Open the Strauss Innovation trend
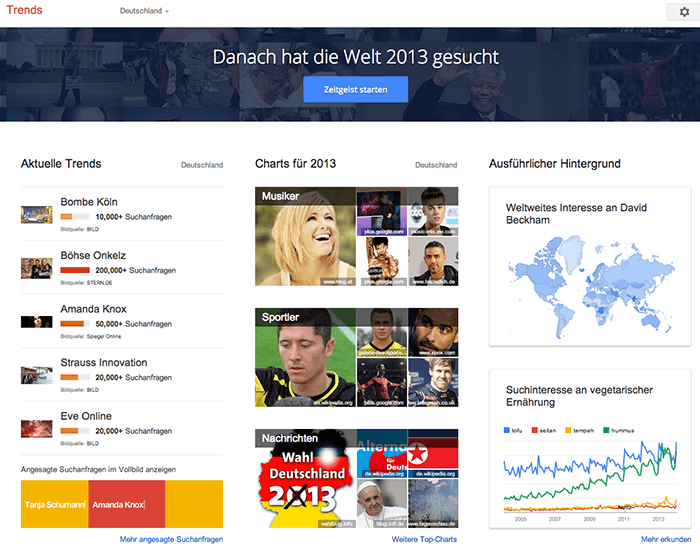The width and height of the screenshot is (700, 546). point(104,363)
